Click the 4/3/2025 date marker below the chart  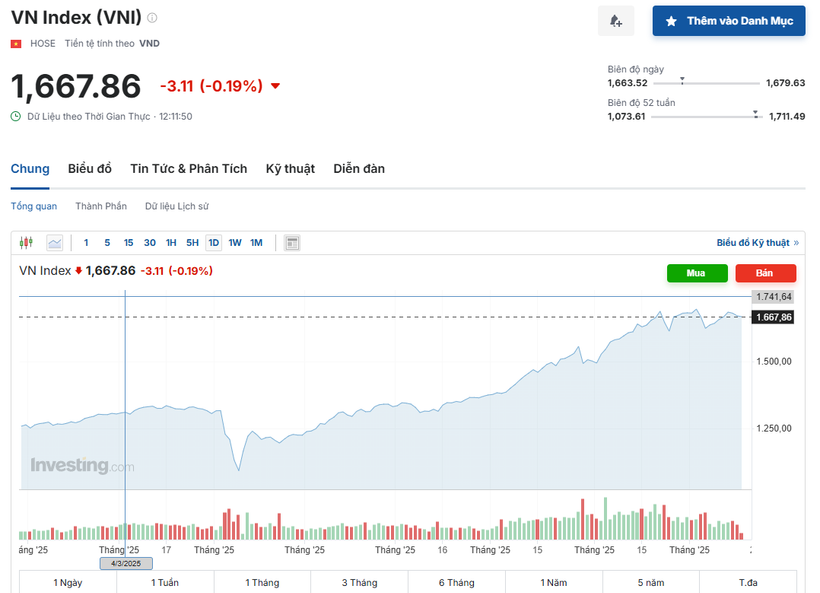(125, 563)
